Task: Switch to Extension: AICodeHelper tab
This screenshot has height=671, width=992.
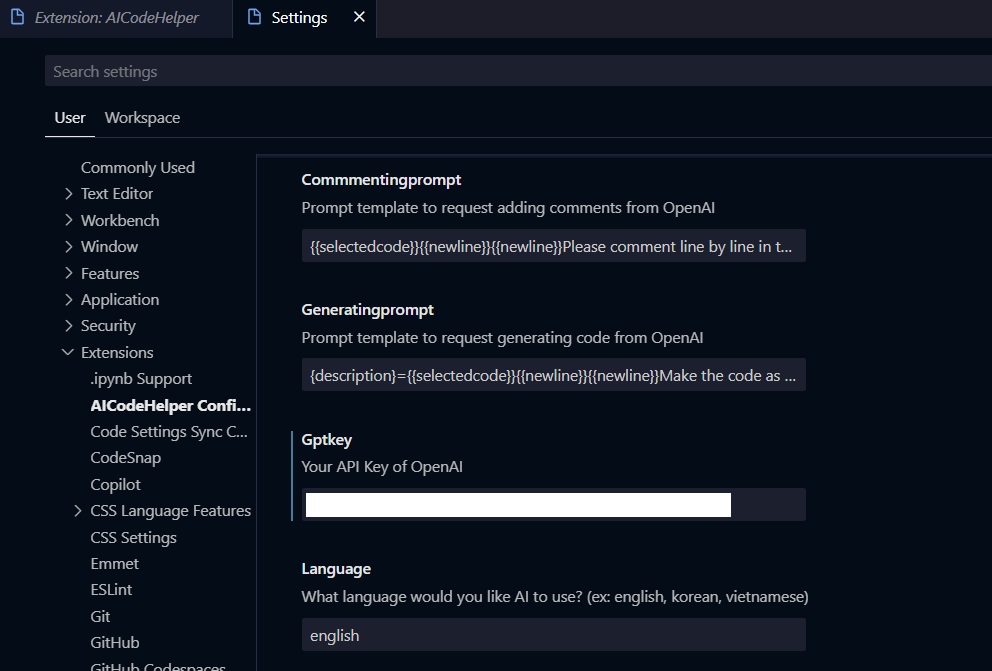Action: (116, 18)
